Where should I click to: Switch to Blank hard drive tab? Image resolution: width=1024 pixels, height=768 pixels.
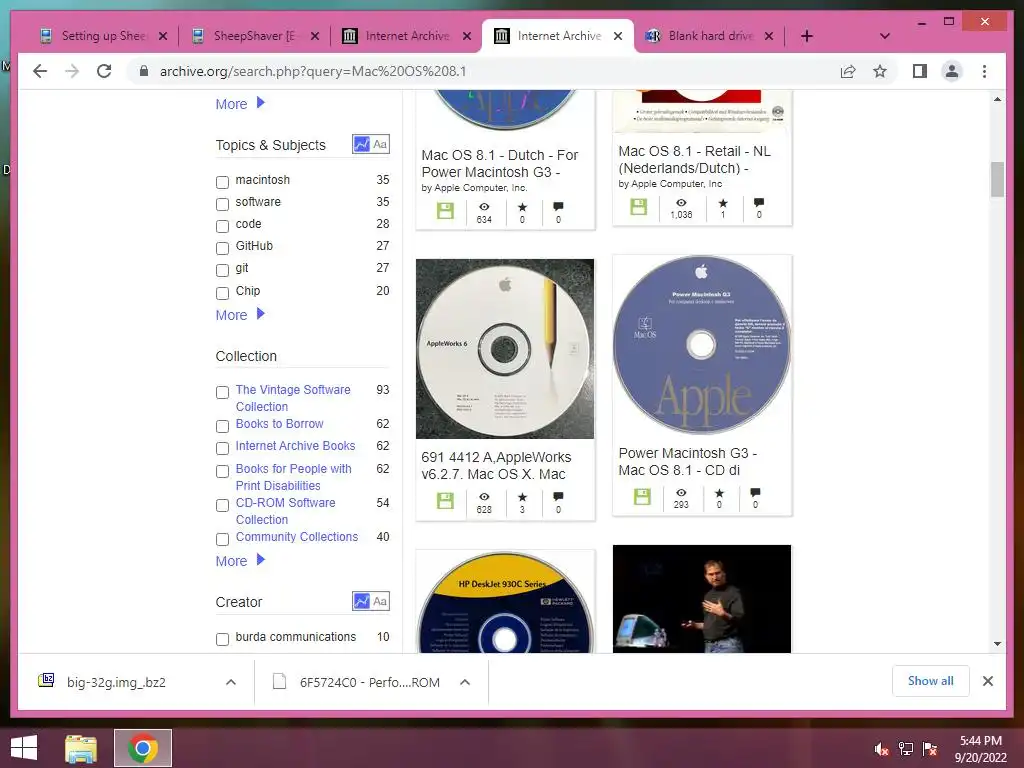(x=711, y=36)
